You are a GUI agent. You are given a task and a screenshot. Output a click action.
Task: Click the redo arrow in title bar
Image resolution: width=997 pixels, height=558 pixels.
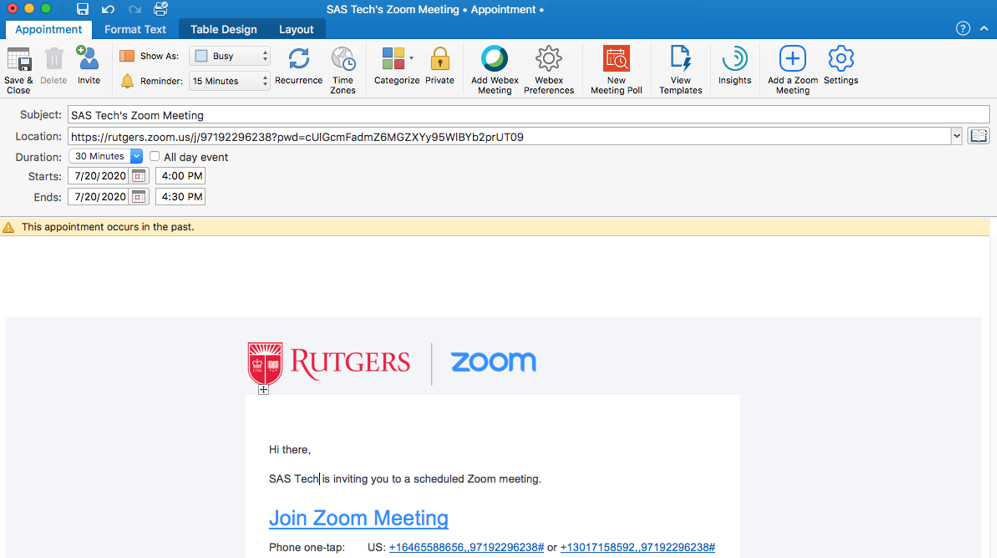coord(135,10)
